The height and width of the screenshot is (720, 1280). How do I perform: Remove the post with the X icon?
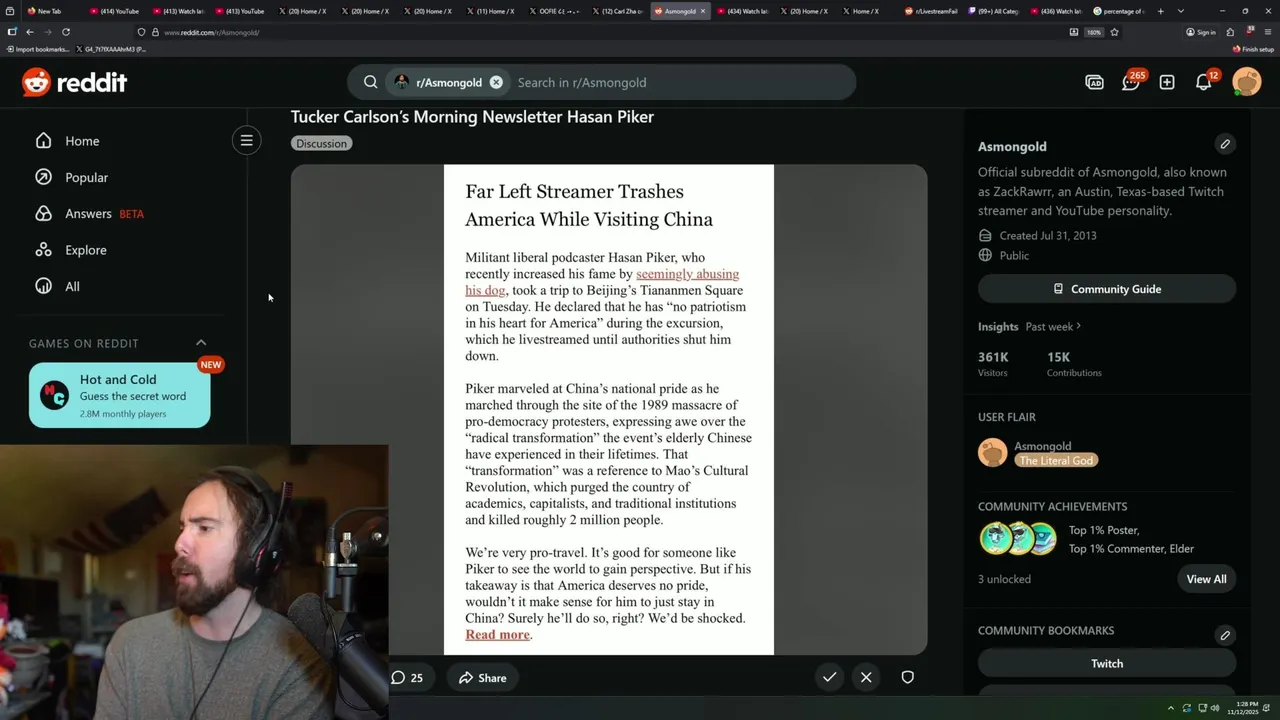[x=866, y=677]
